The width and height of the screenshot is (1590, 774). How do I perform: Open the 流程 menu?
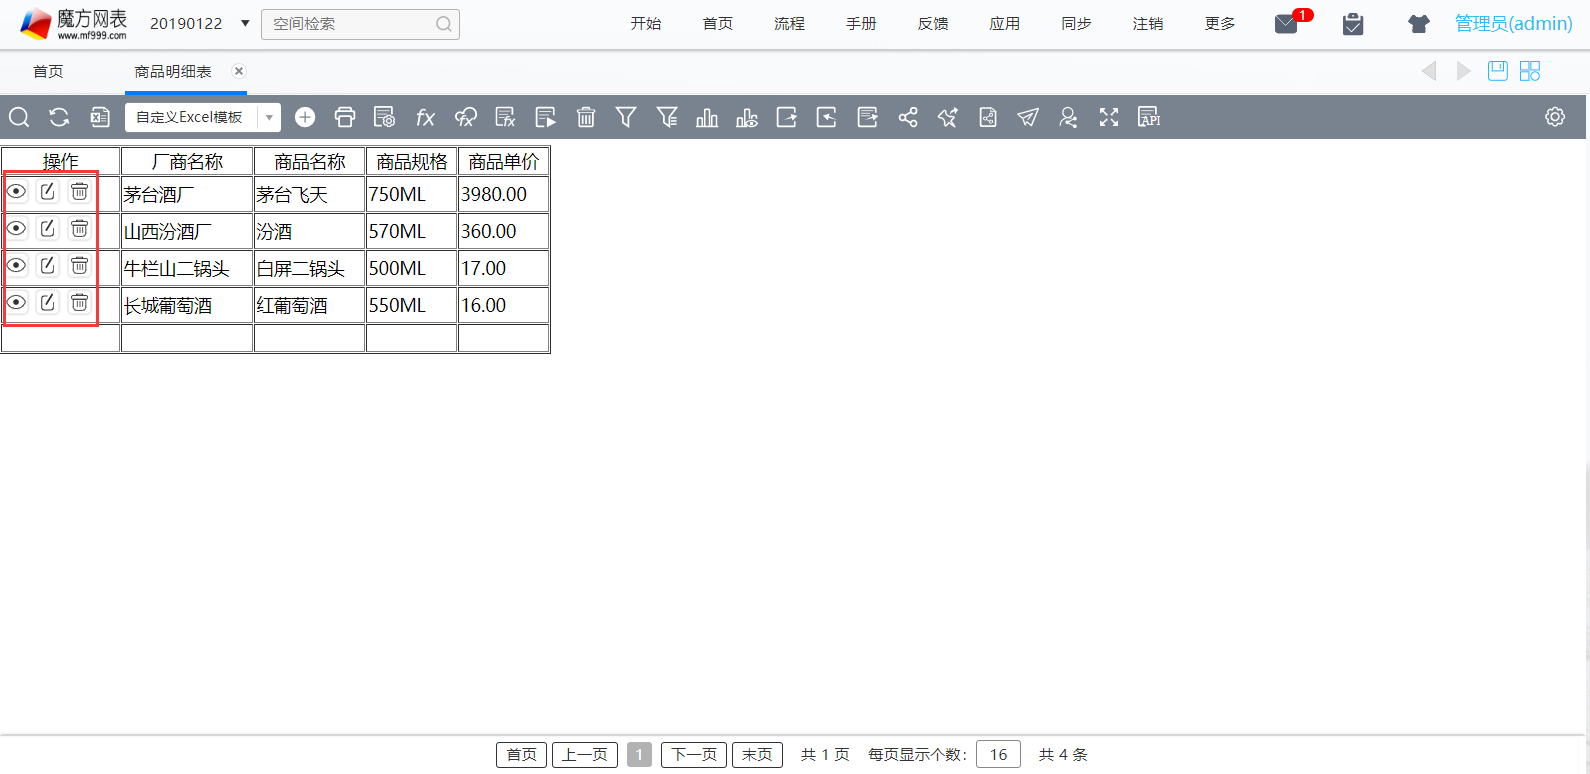click(x=789, y=23)
